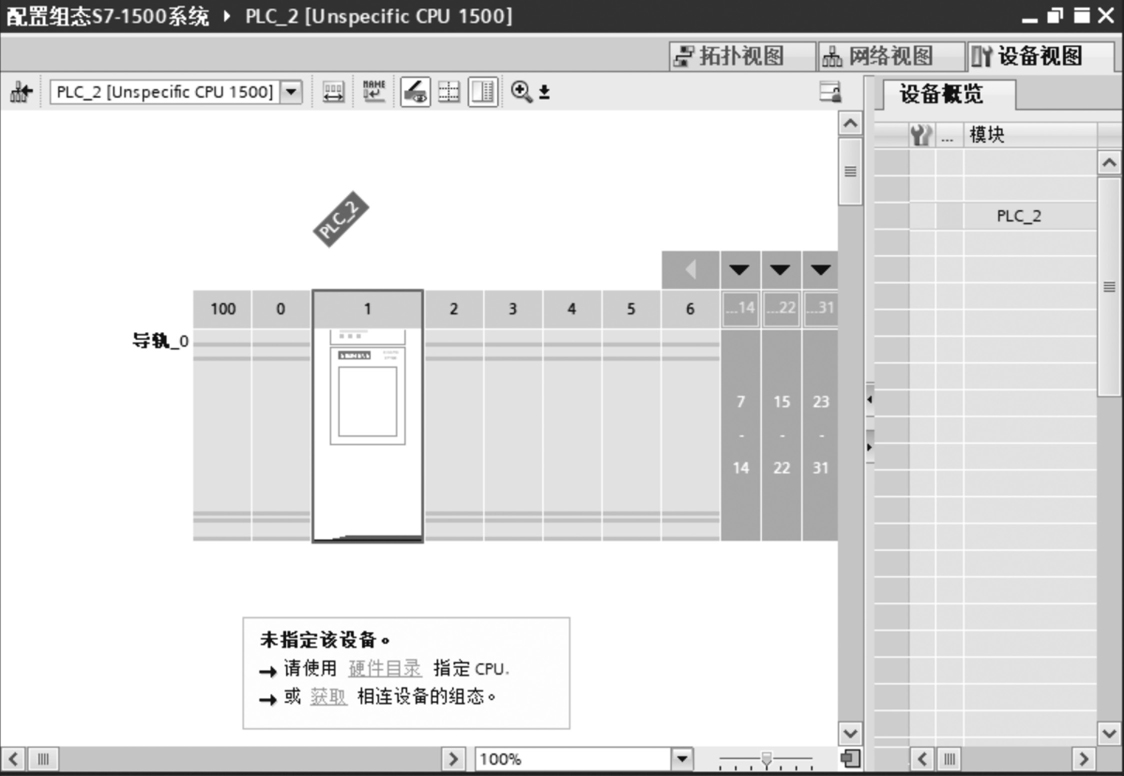Expand slots 15-22 with the down arrow
The width and height of the screenshot is (1124, 776).
click(781, 270)
